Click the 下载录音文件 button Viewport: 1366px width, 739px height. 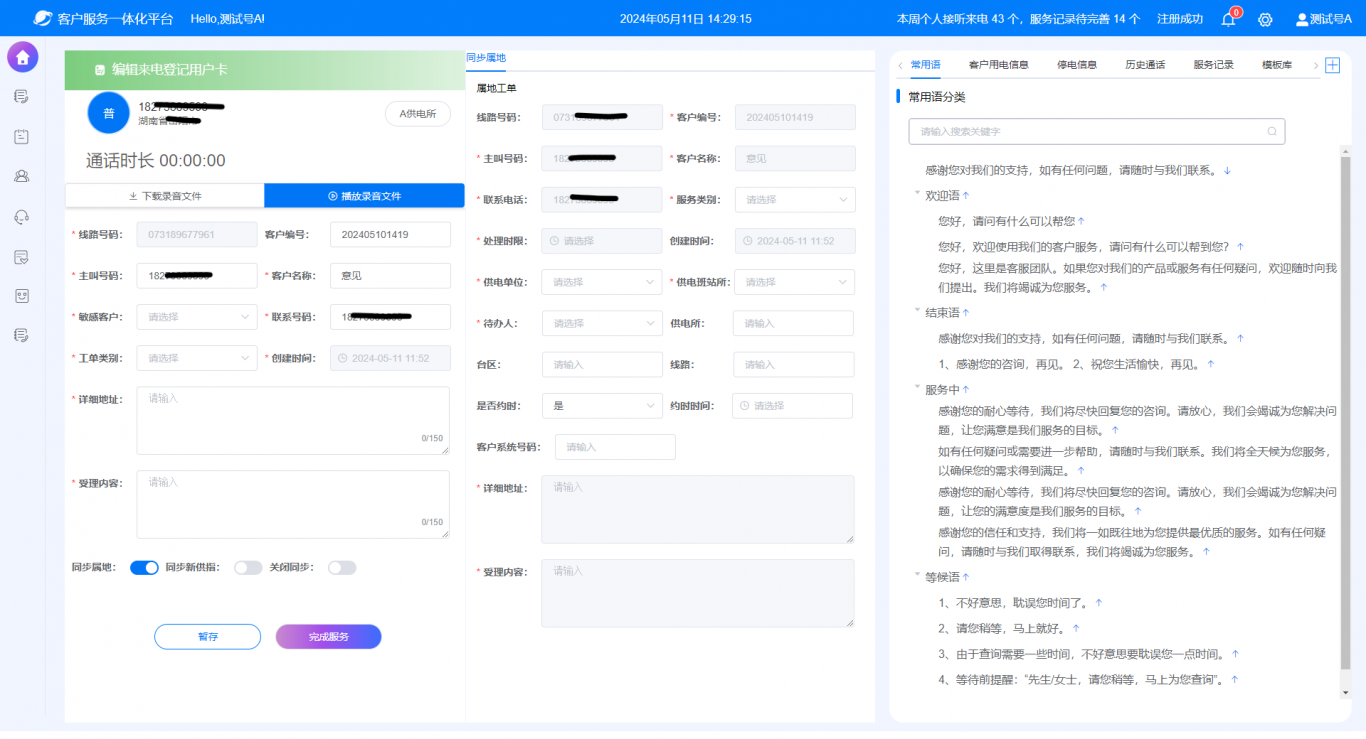point(165,196)
